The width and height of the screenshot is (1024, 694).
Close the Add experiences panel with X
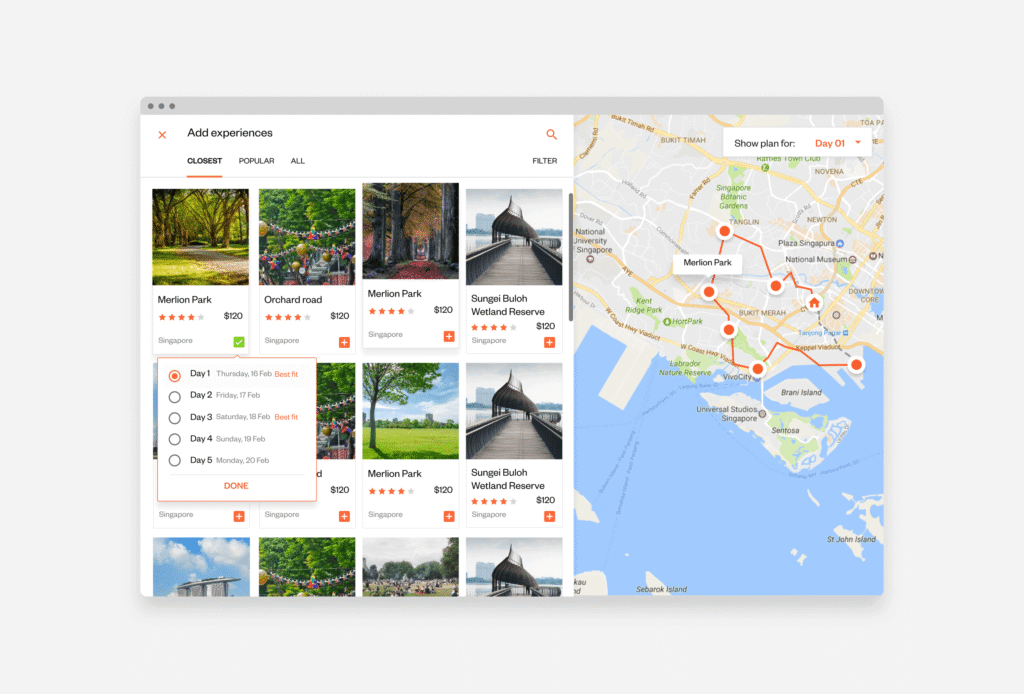pos(162,134)
